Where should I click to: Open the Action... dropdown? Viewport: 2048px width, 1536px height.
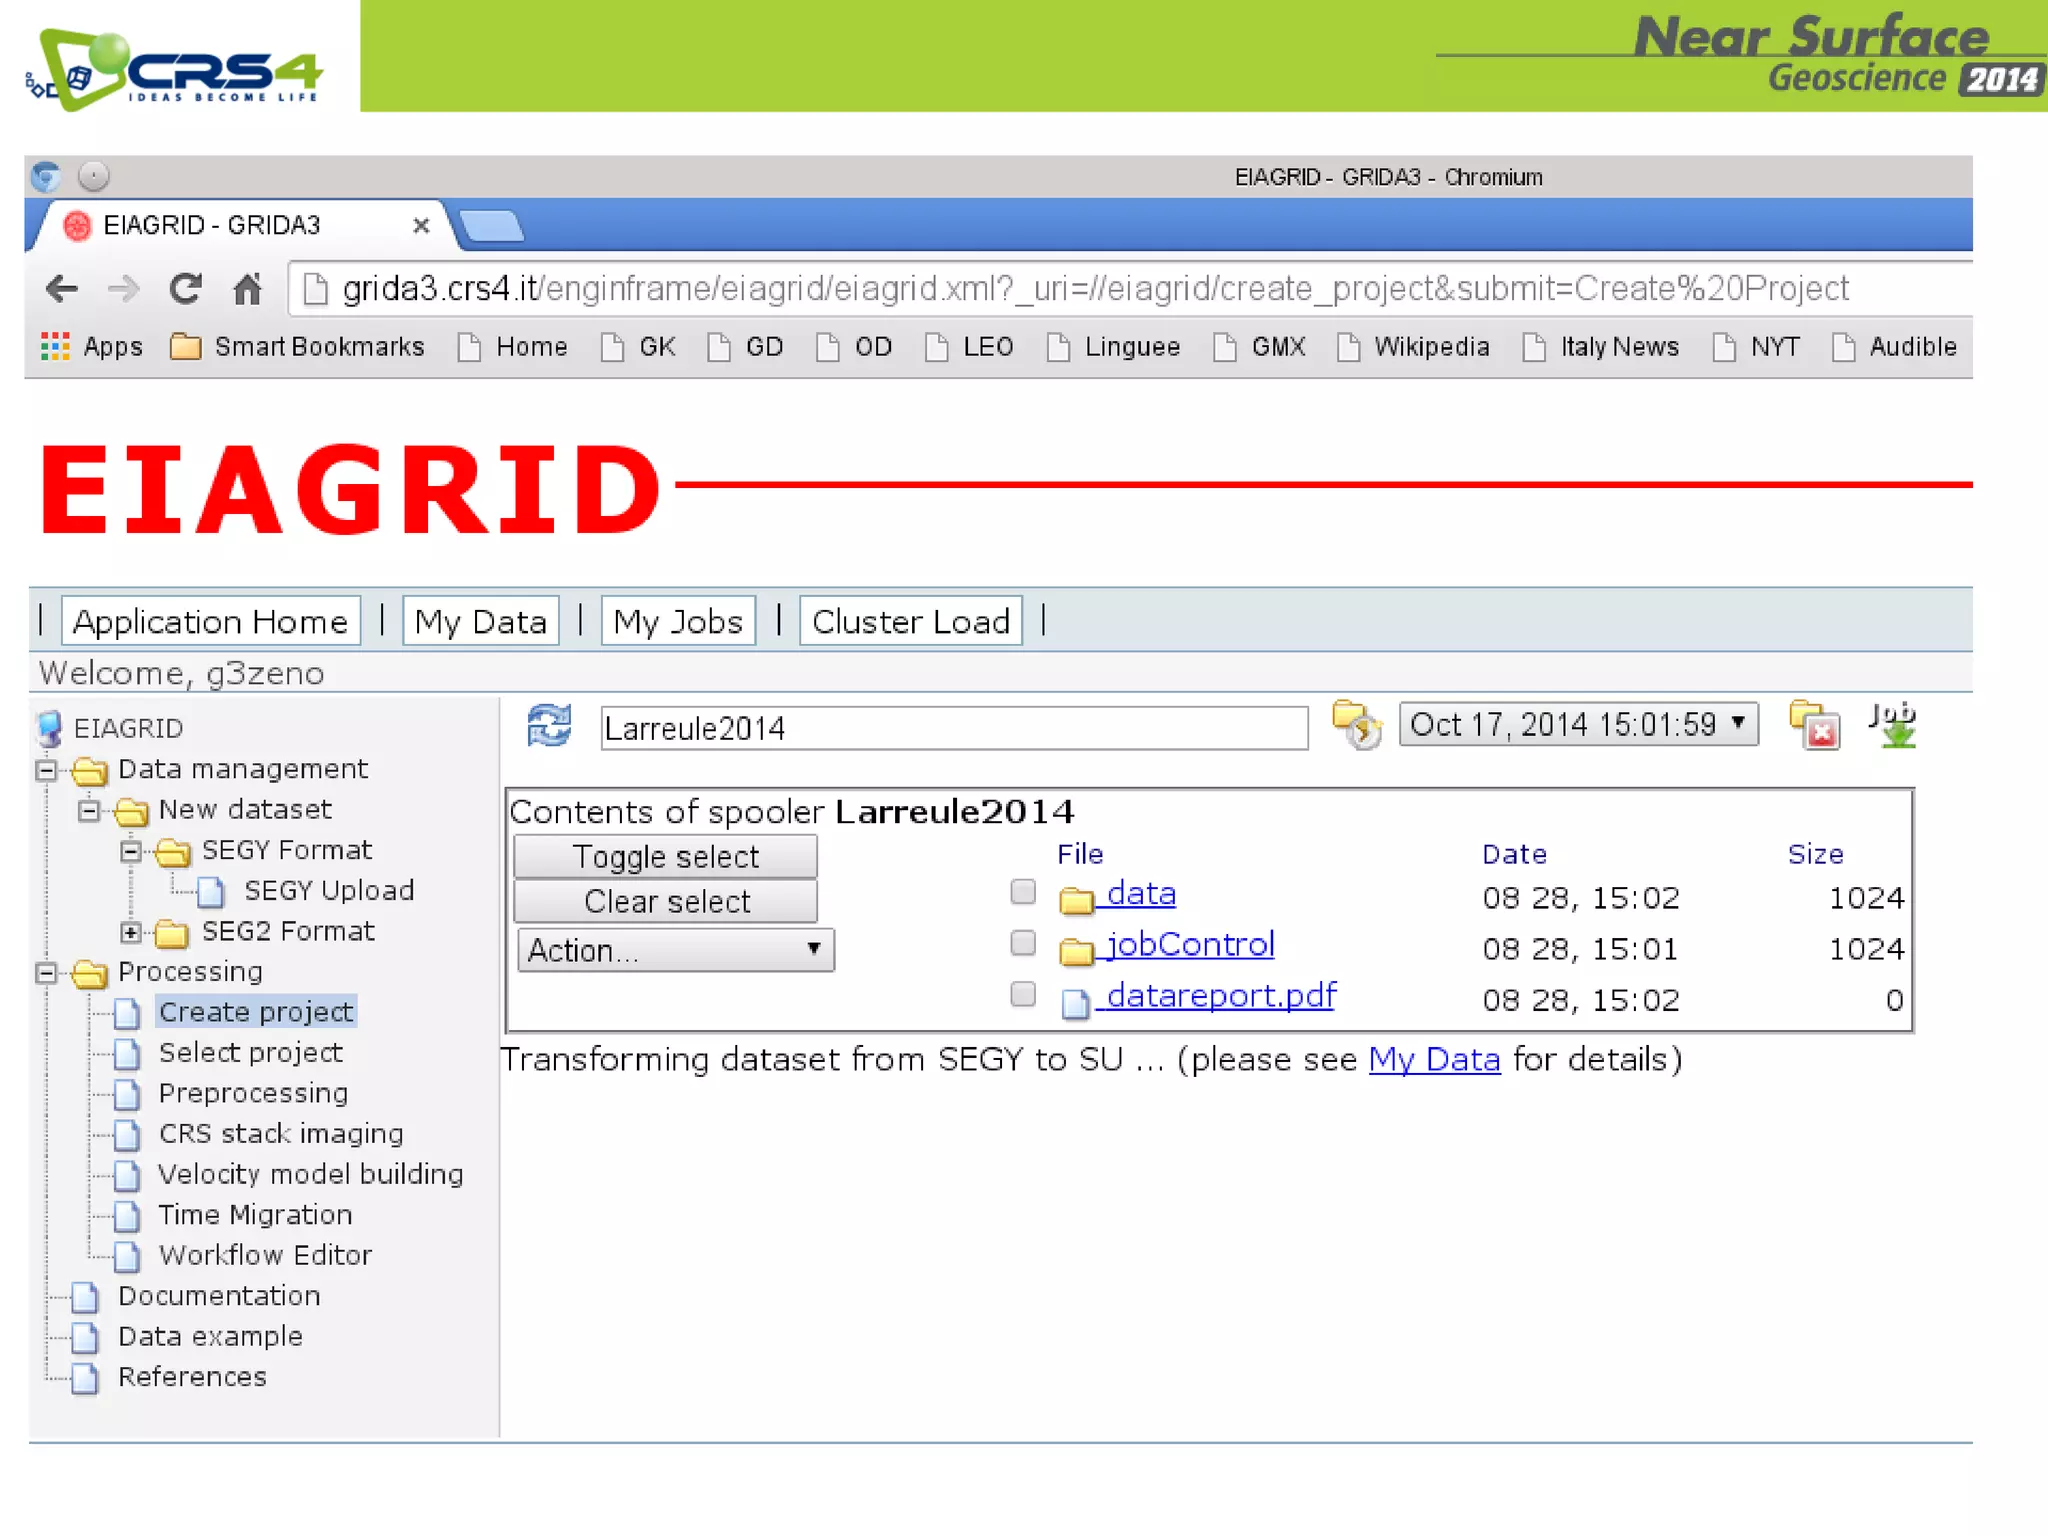pyautogui.click(x=676, y=950)
